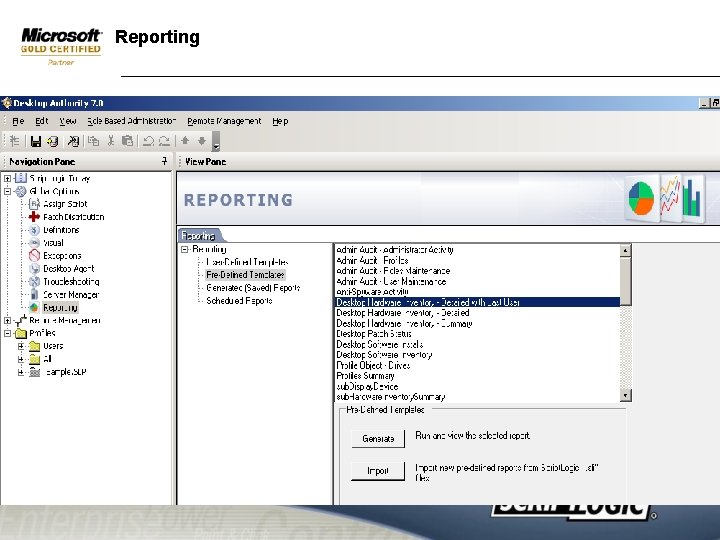Click the Assign Script icon
The height and width of the screenshot is (540, 720).
[34, 204]
